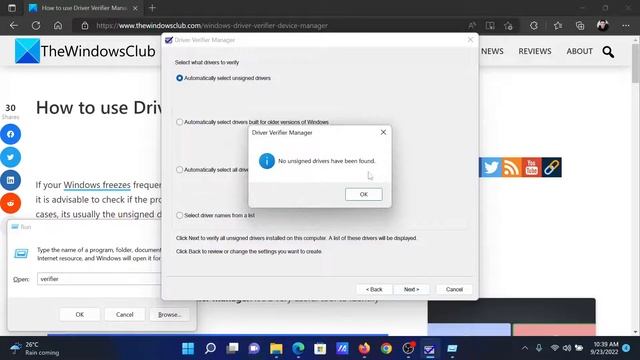This screenshot has height=360, width=640.
Task: Toggle Read aloud icon in address bar
Action: tap(472, 25)
